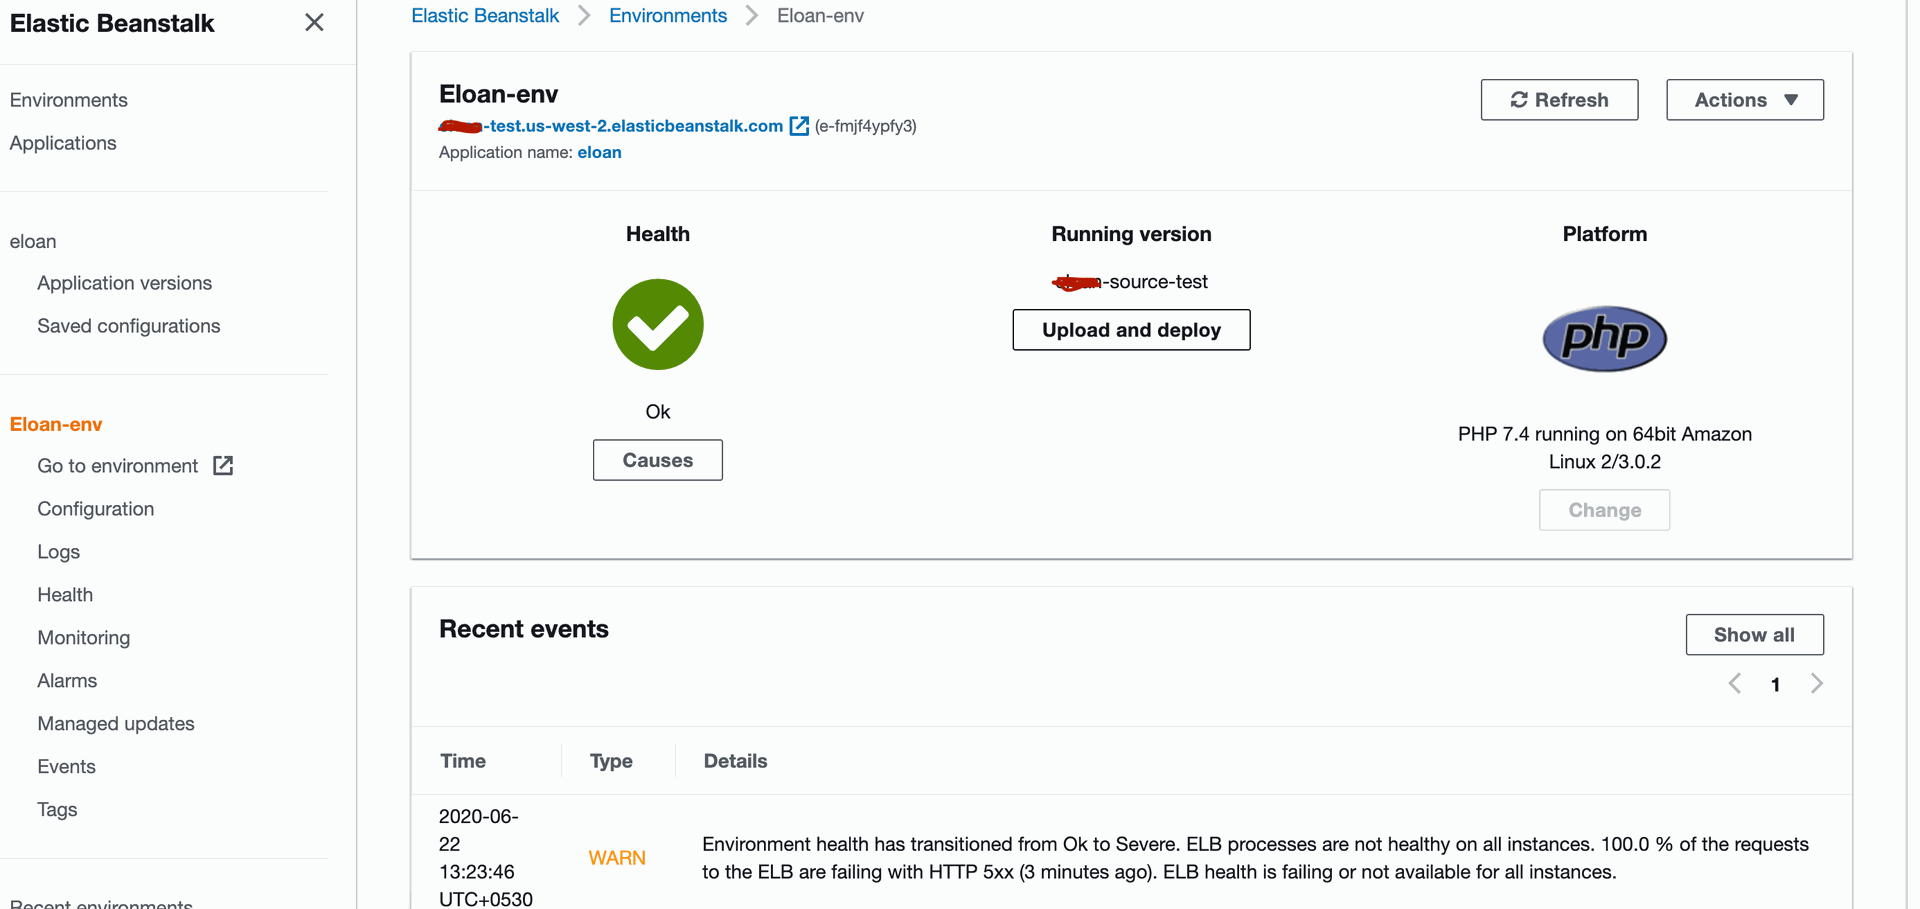Click the external link icon next to Go to environment

coord(223,466)
